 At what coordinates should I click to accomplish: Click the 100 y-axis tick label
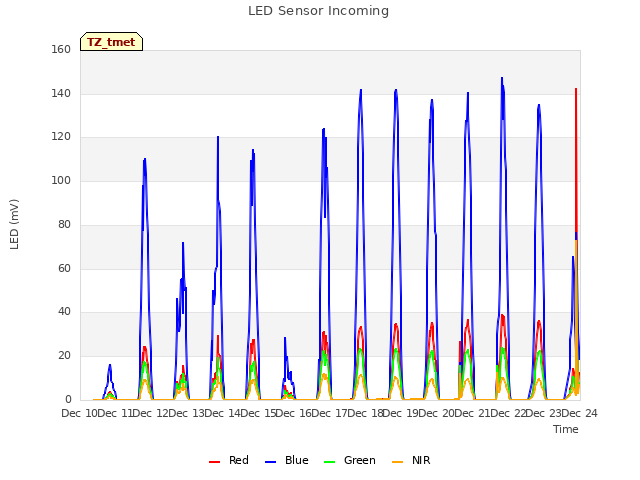[x=61, y=180]
